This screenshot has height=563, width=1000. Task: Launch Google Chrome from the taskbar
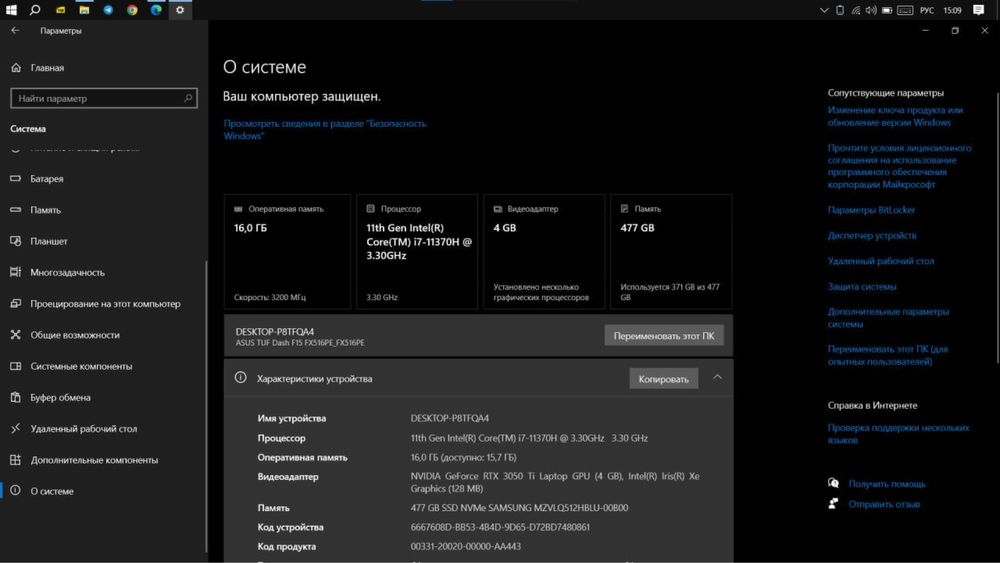tap(132, 10)
